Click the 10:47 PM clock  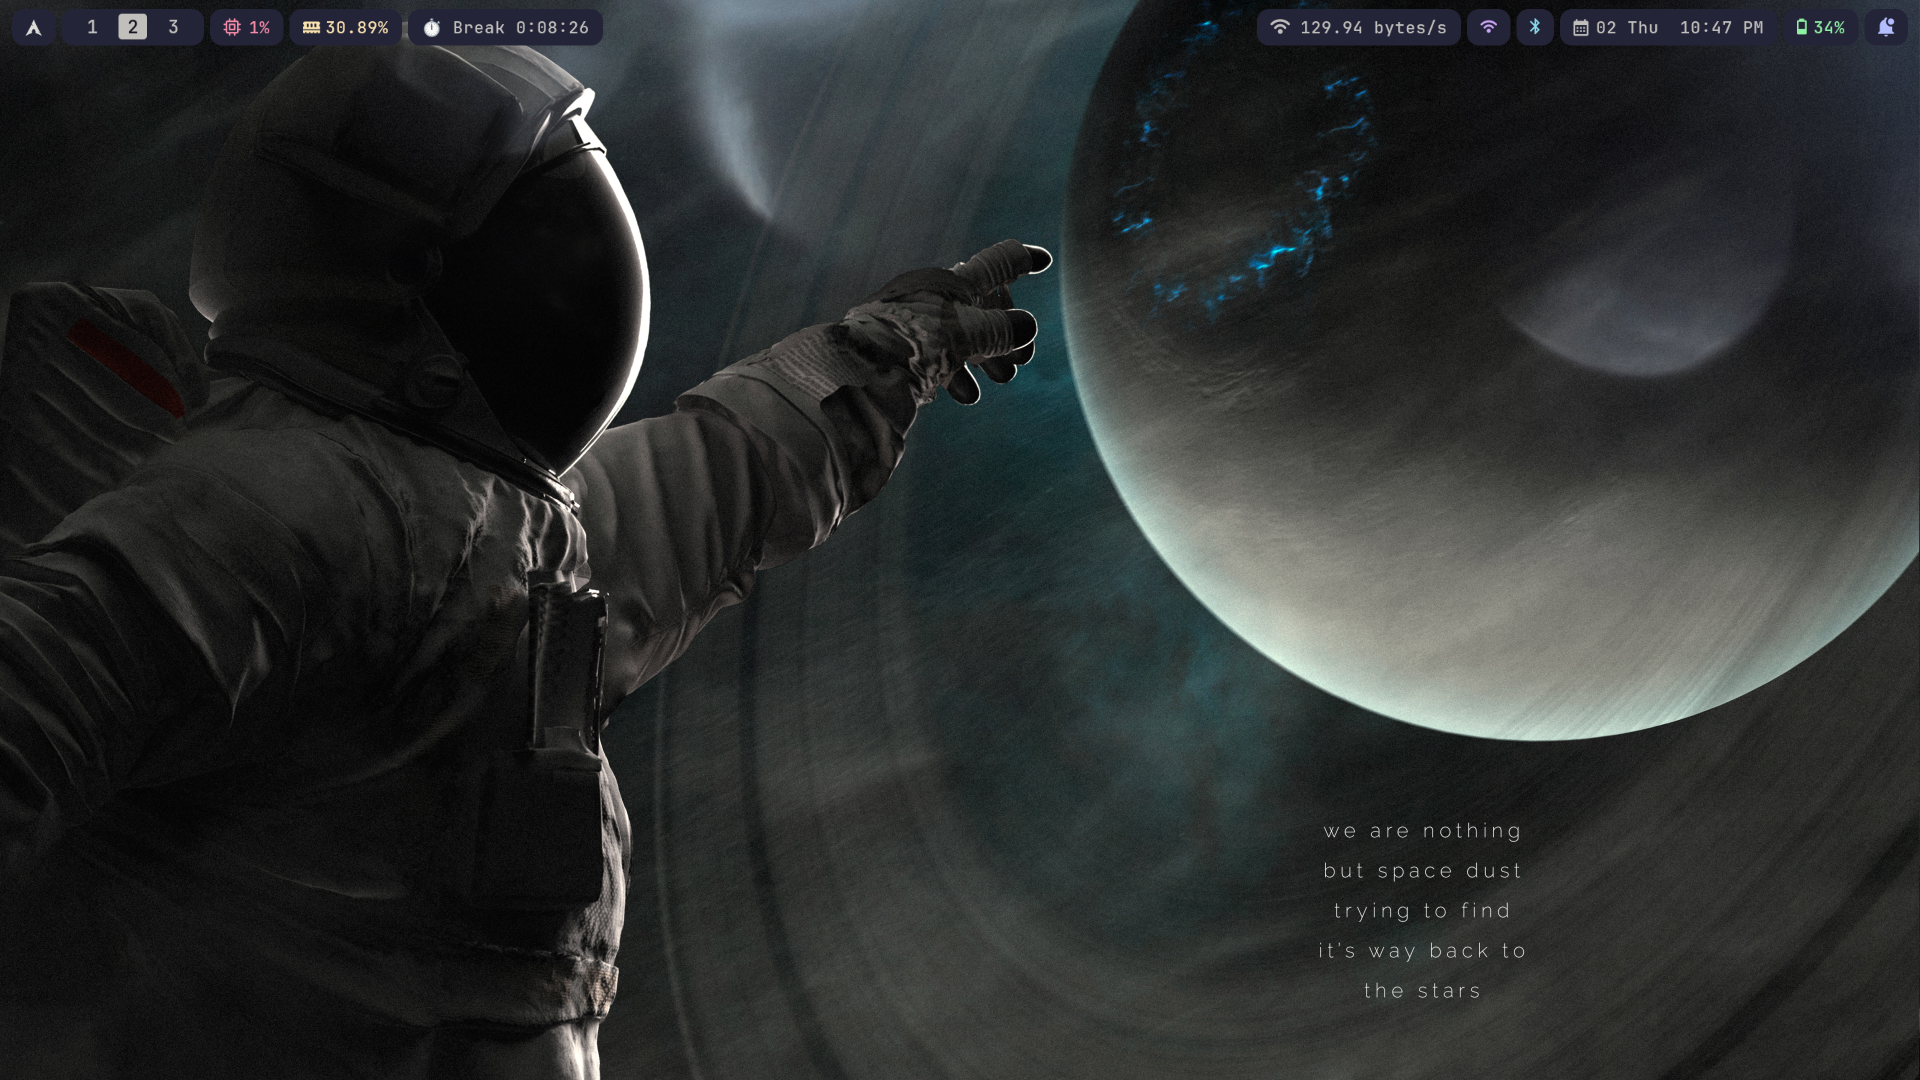click(1721, 28)
